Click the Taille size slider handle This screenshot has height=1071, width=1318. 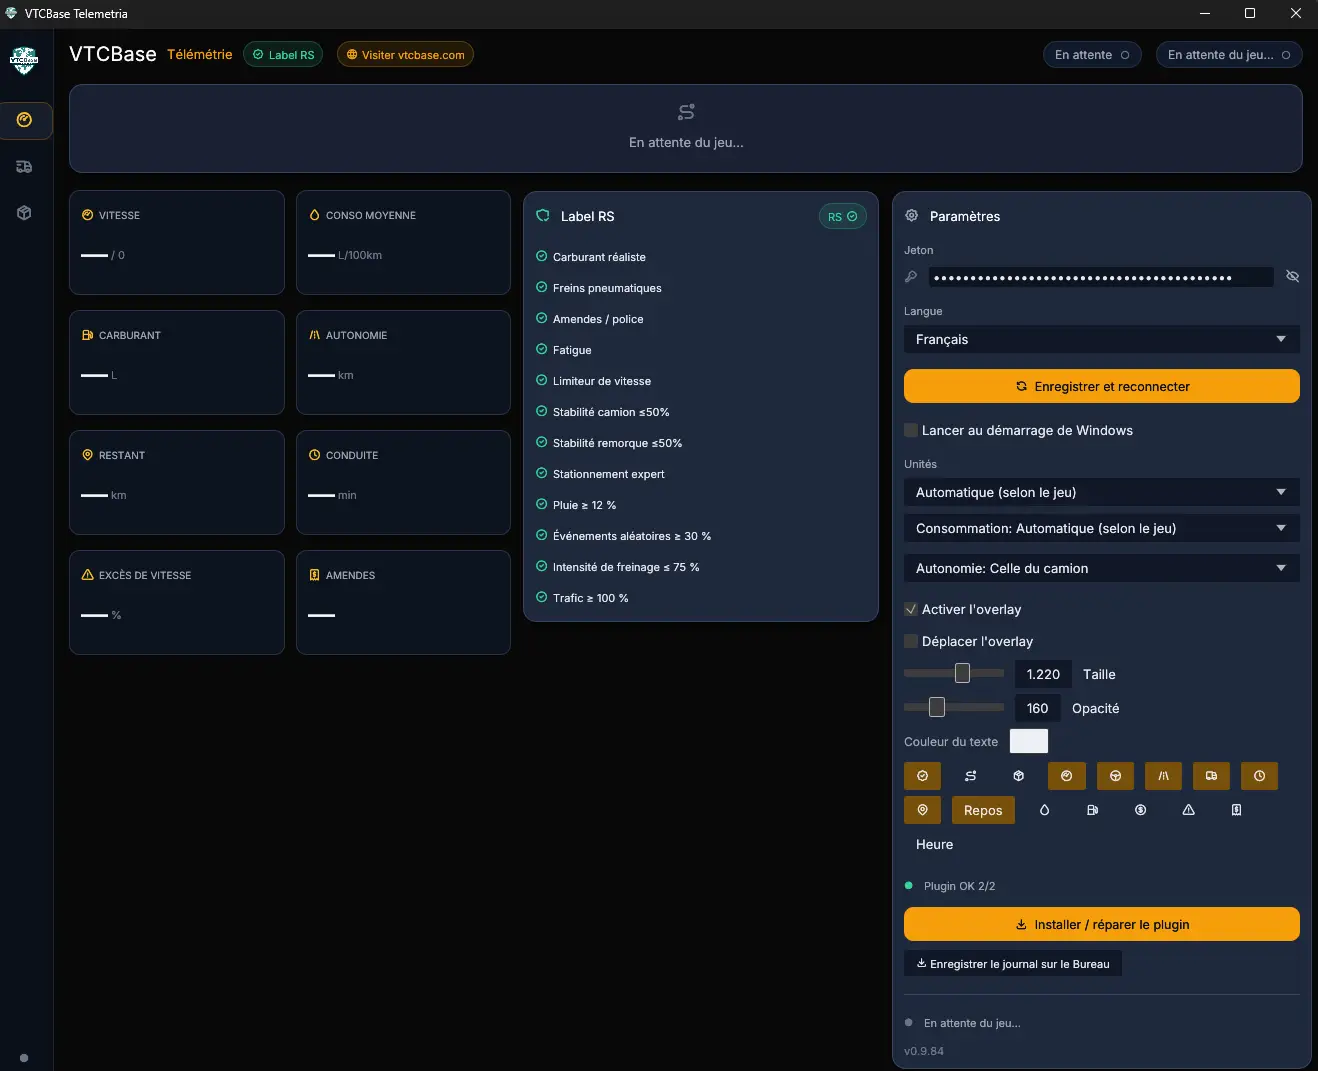point(962,673)
